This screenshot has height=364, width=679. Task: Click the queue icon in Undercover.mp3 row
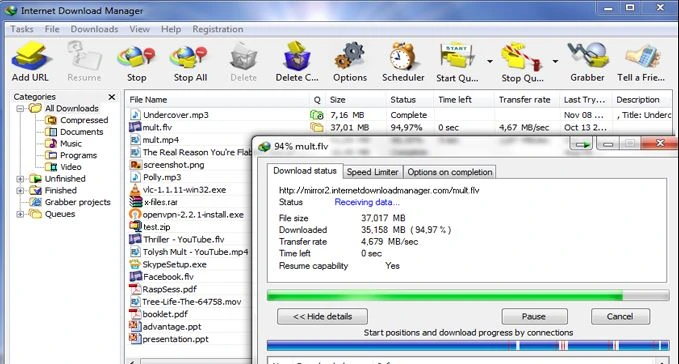pyautogui.click(x=317, y=115)
